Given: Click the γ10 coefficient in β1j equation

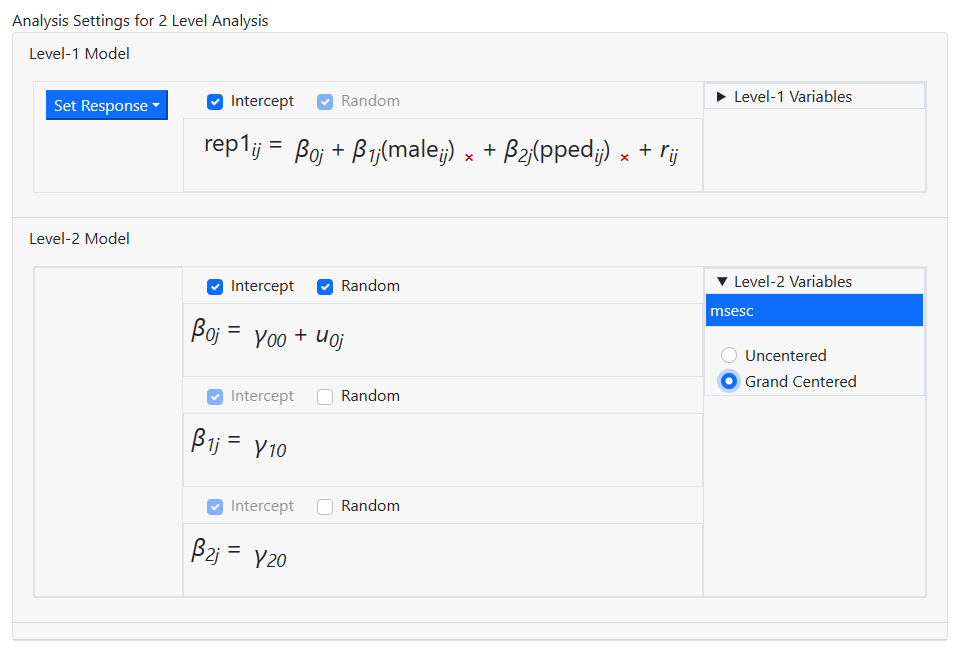Looking at the screenshot, I should (270, 444).
